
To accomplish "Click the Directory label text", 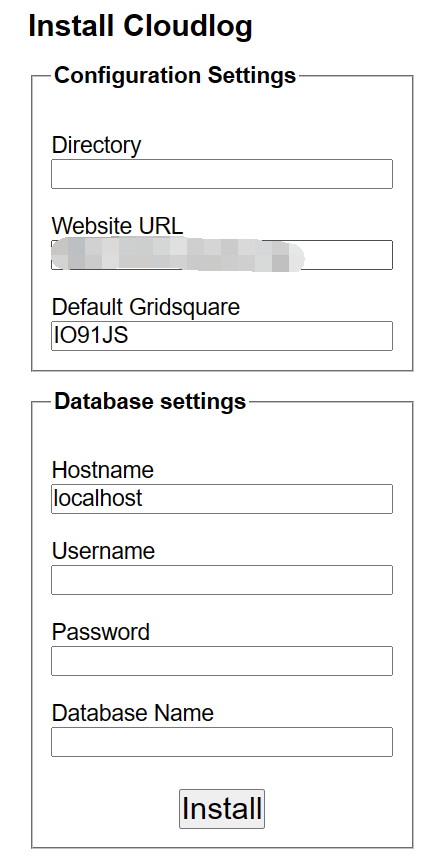I will [x=96, y=146].
